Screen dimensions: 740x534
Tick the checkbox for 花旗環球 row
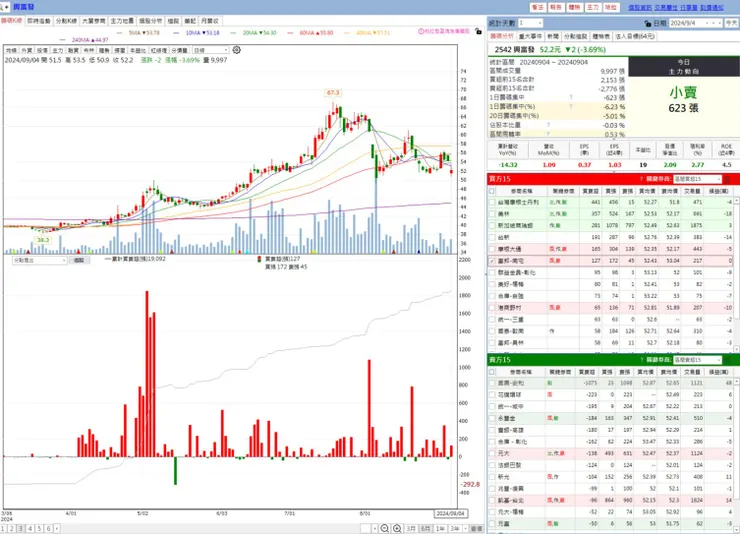[492, 394]
